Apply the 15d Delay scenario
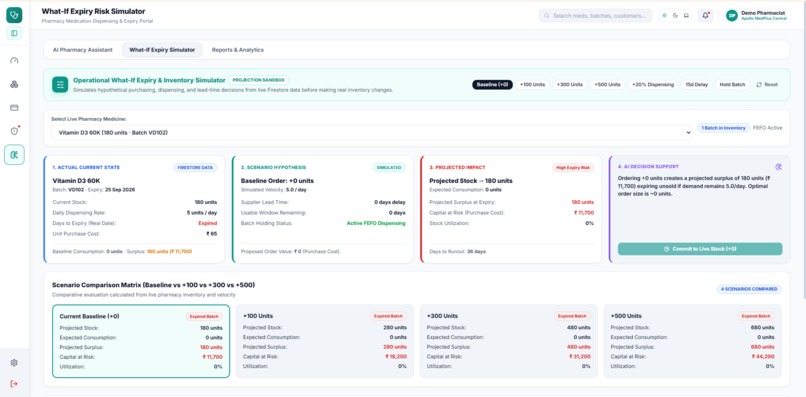Screen dimensions: 806x397 (697, 84)
